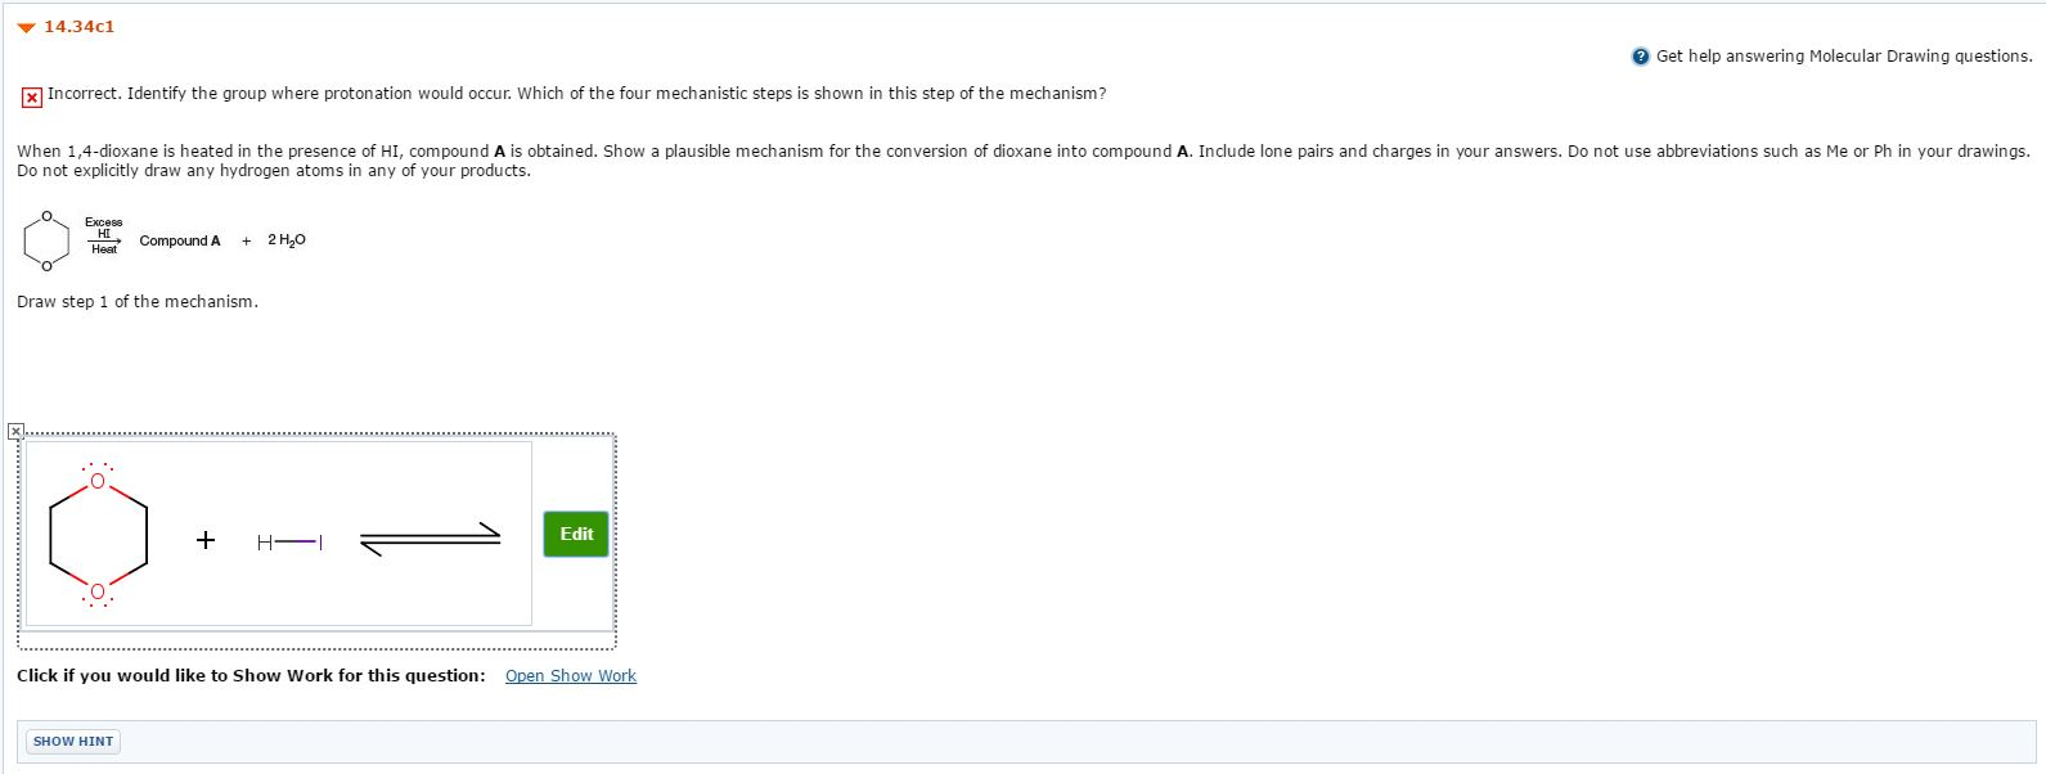Click the Excess HI Heat reaction arrow
This screenshot has height=774, width=2046.
click(x=104, y=240)
